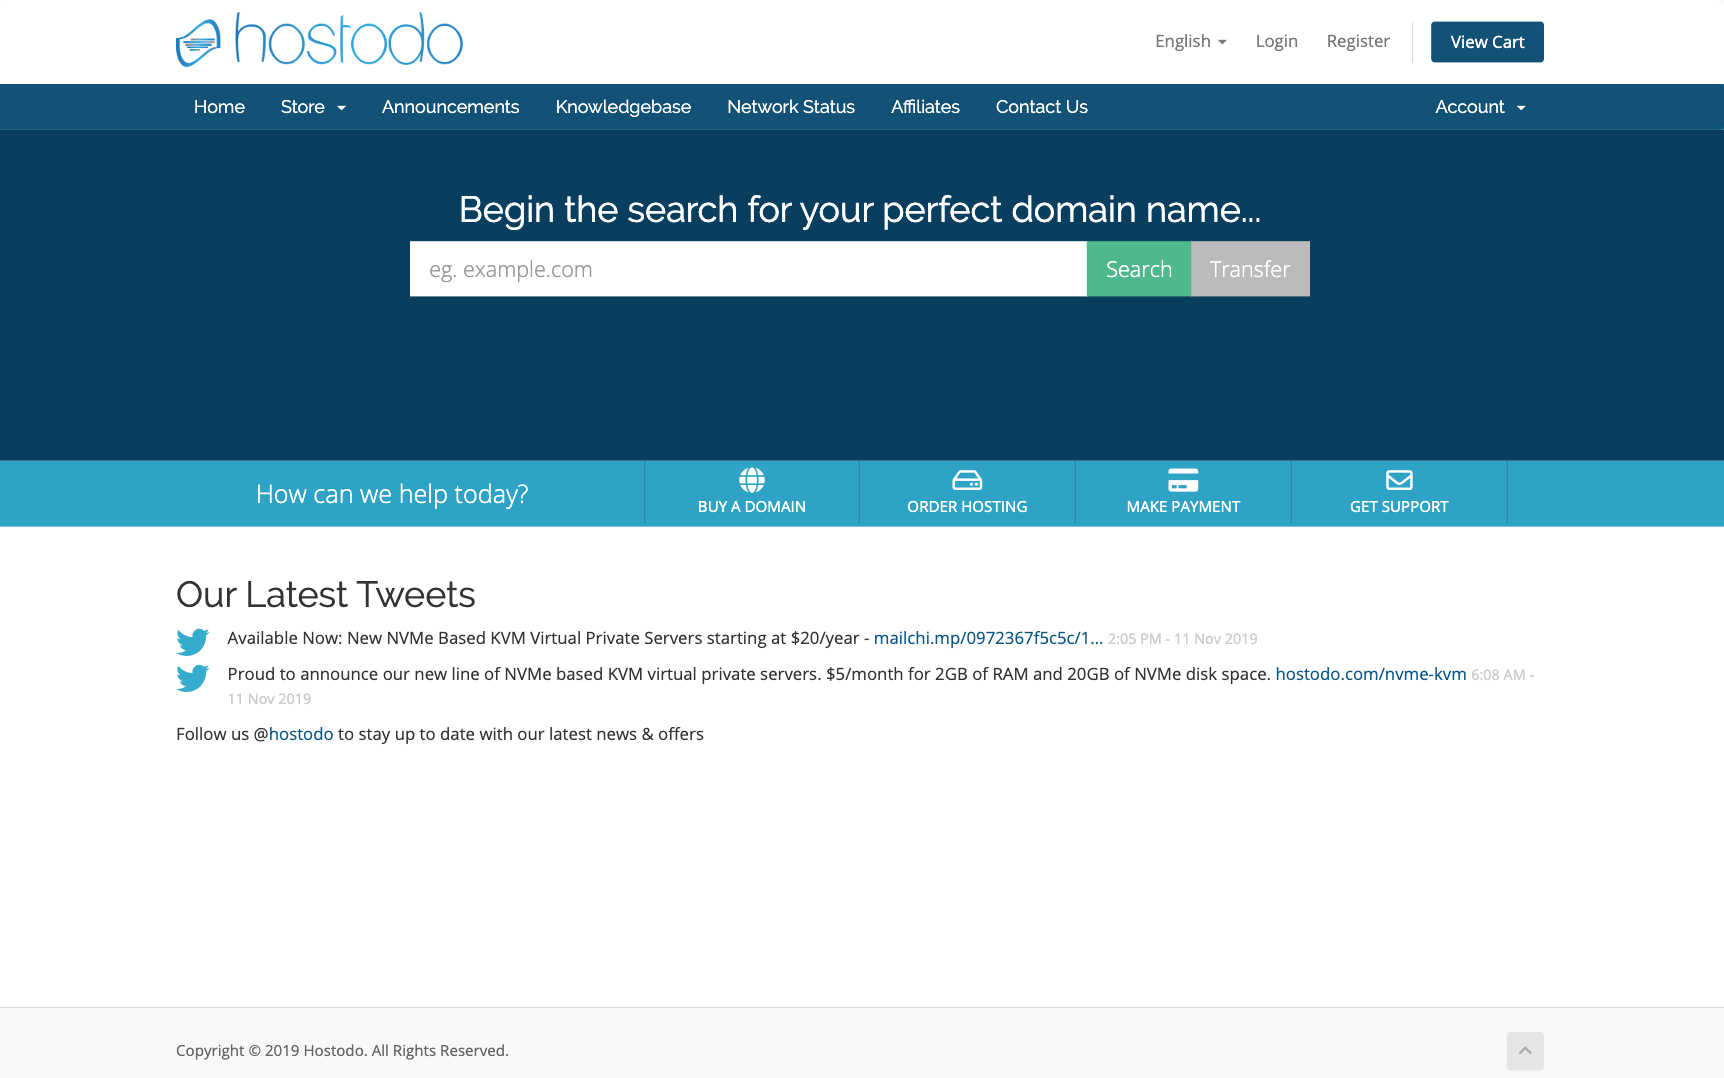The height and width of the screenshot is (1078, 1724).
Task: Click the gray Transfer button
Action: tap(1250, 269)
